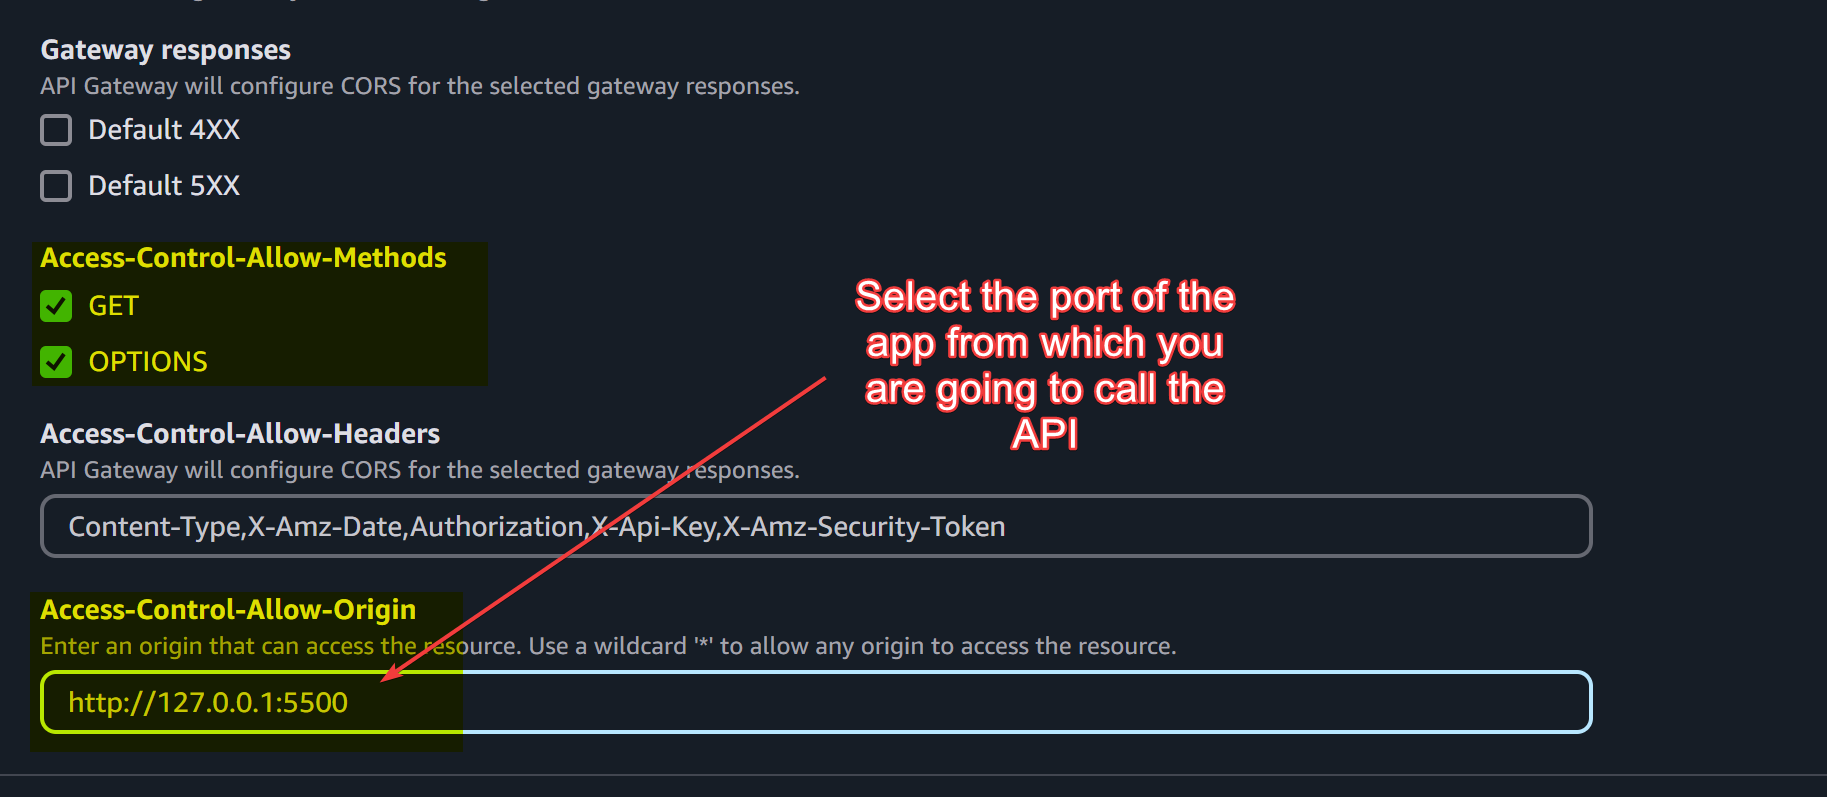Click the "GET" label text
This screenshot has height=797, width=1827.
113,306
